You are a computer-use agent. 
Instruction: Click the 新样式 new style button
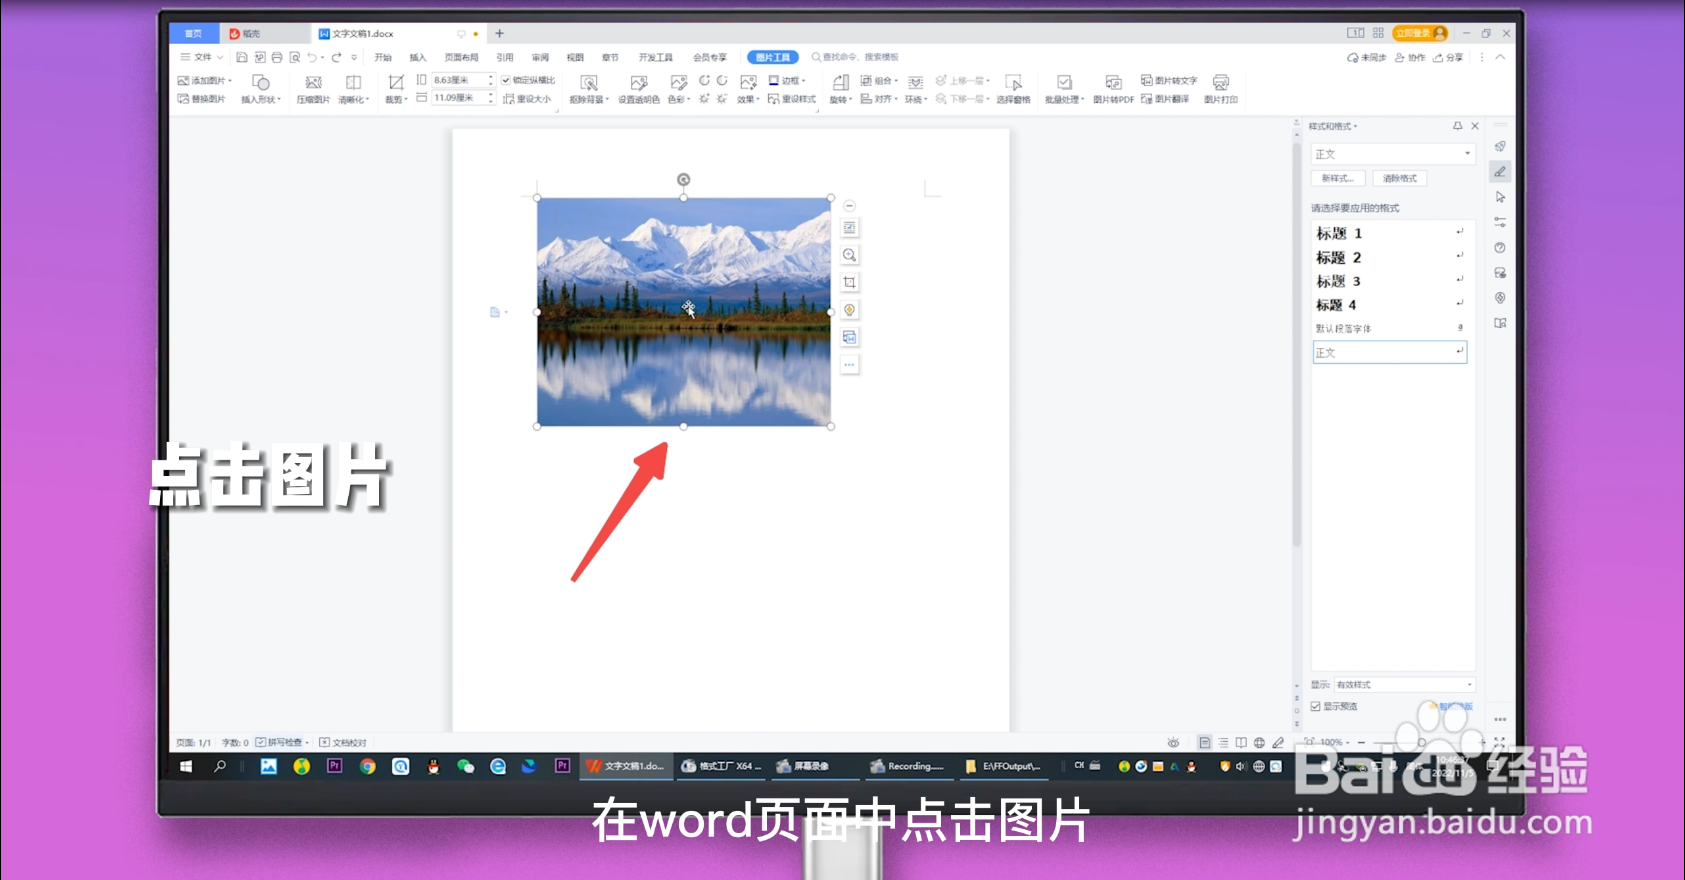click(1338, 178)
